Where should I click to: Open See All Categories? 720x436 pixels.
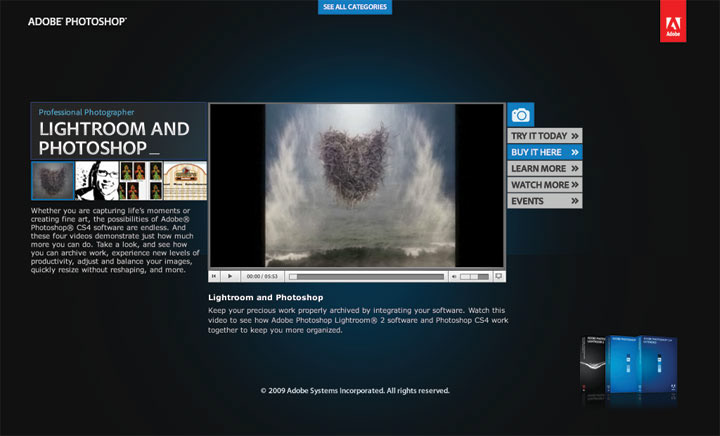pos(355,7)
